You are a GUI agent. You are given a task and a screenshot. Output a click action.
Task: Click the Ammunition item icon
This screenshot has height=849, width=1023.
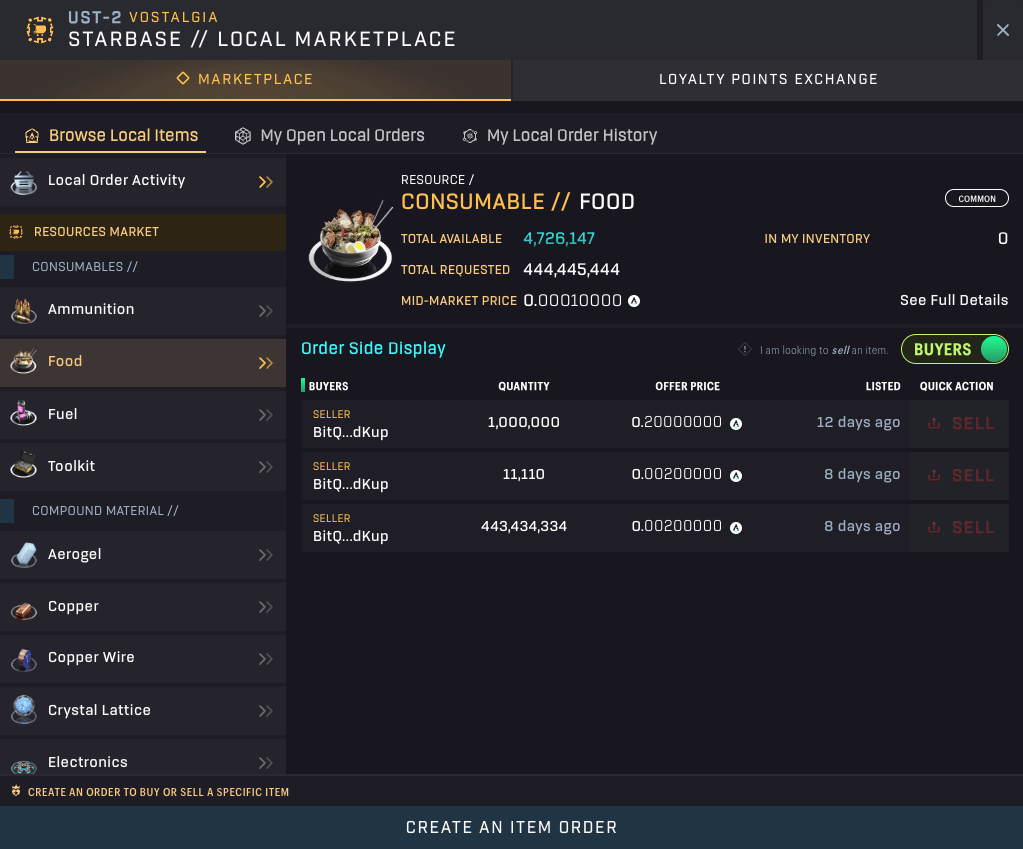click(24, 311)
